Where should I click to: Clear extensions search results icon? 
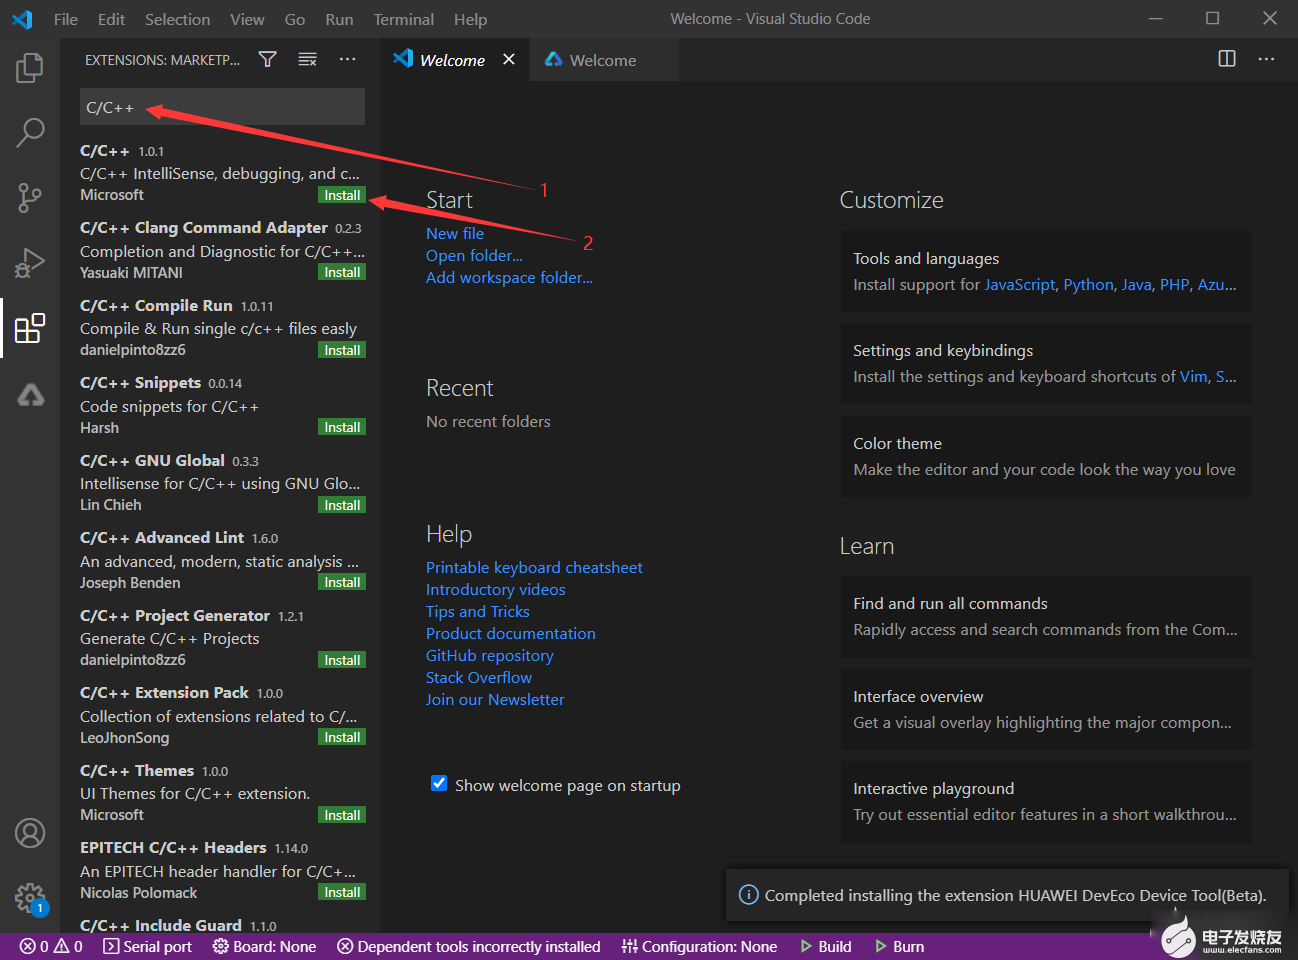coord(307,60)
